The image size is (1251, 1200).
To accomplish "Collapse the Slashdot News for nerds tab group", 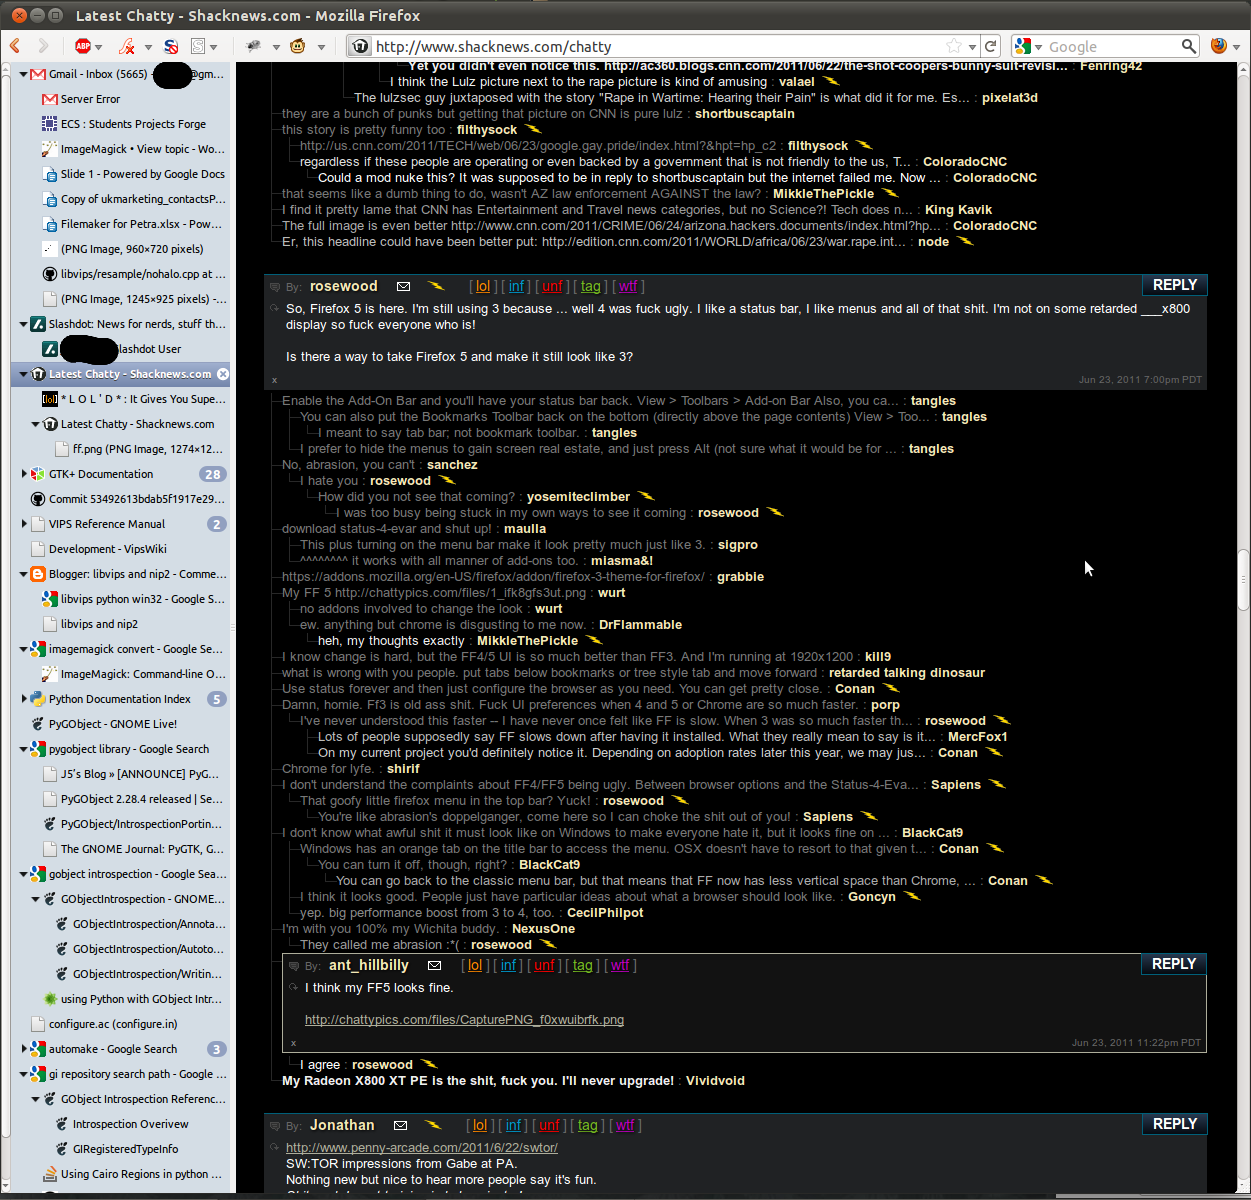I will point(24,324).
